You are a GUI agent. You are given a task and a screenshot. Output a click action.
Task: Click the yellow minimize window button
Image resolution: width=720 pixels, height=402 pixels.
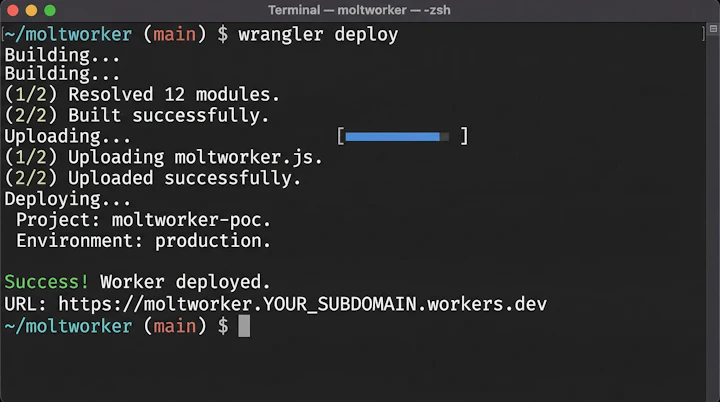click(31, 10)
